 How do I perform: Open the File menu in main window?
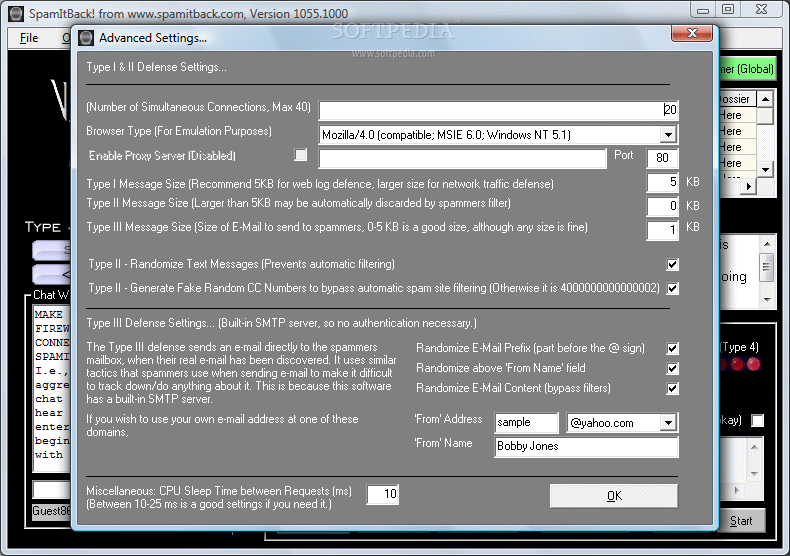pos(29,38)
